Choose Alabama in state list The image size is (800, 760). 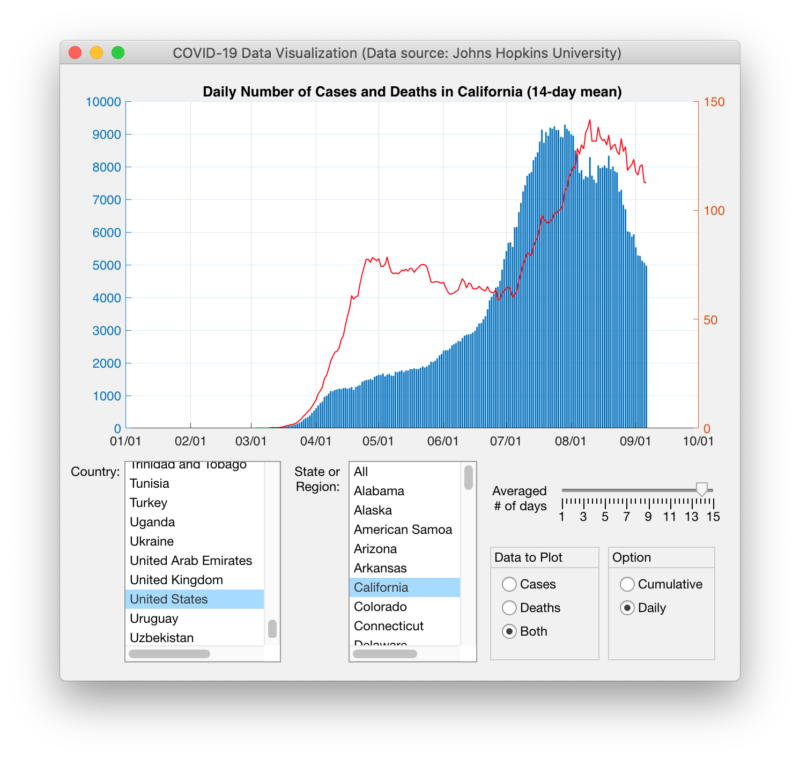coord(379,491)
